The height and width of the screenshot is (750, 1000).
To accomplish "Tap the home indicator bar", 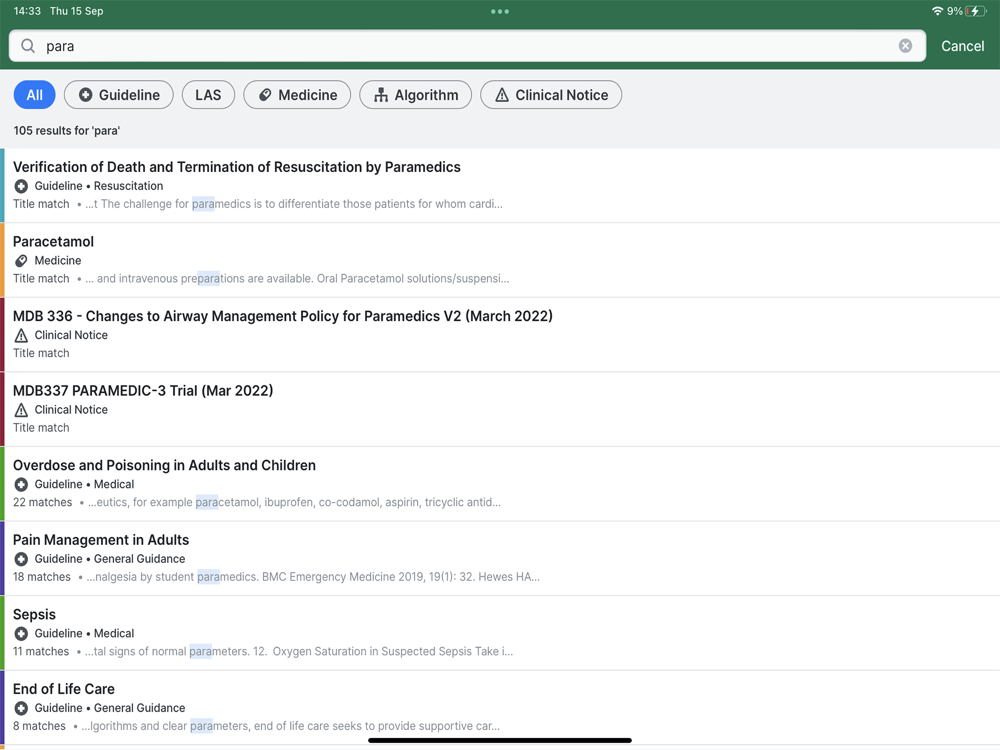I will click(500, 740).
